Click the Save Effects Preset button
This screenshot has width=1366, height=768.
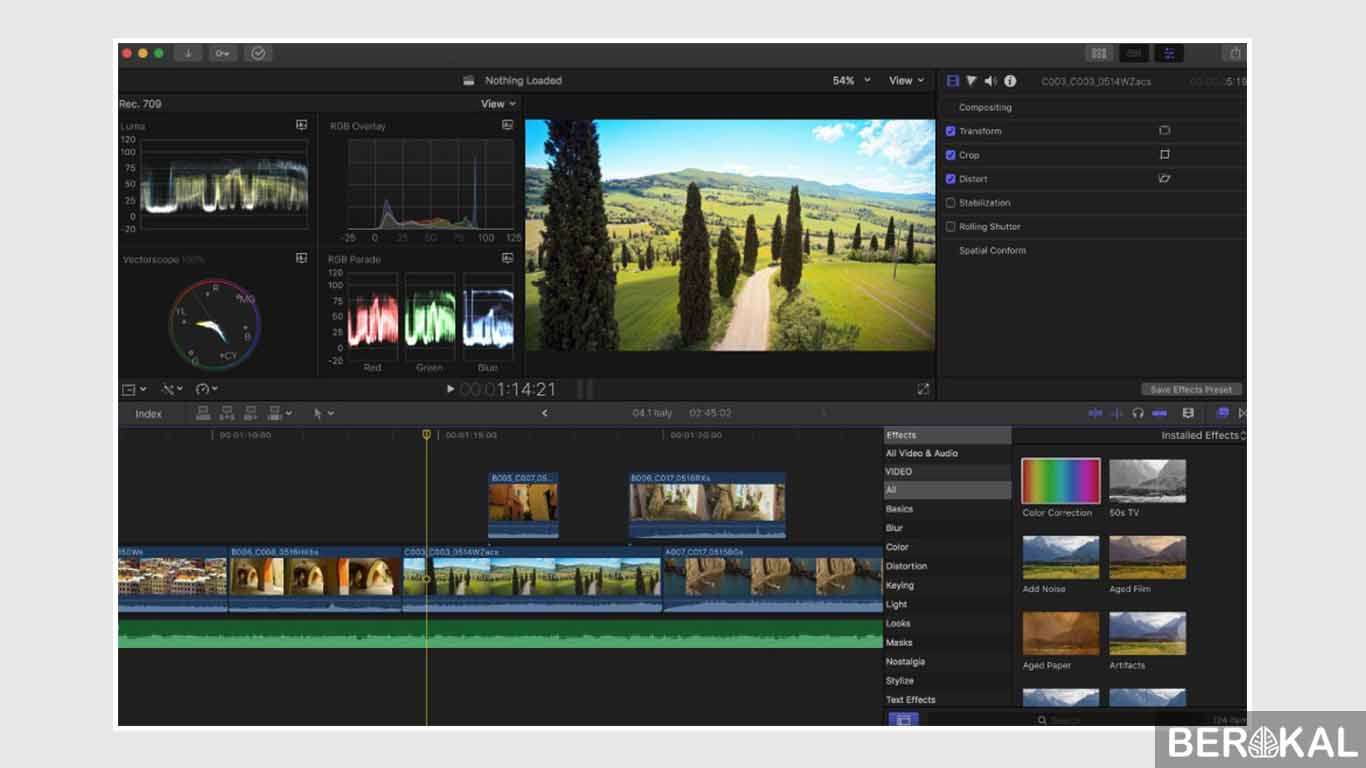(x=1189, y=389)
